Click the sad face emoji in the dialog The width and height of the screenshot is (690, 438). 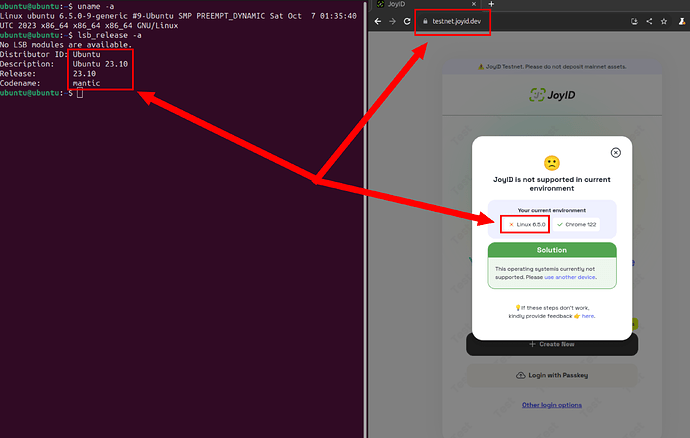[552, 163]
